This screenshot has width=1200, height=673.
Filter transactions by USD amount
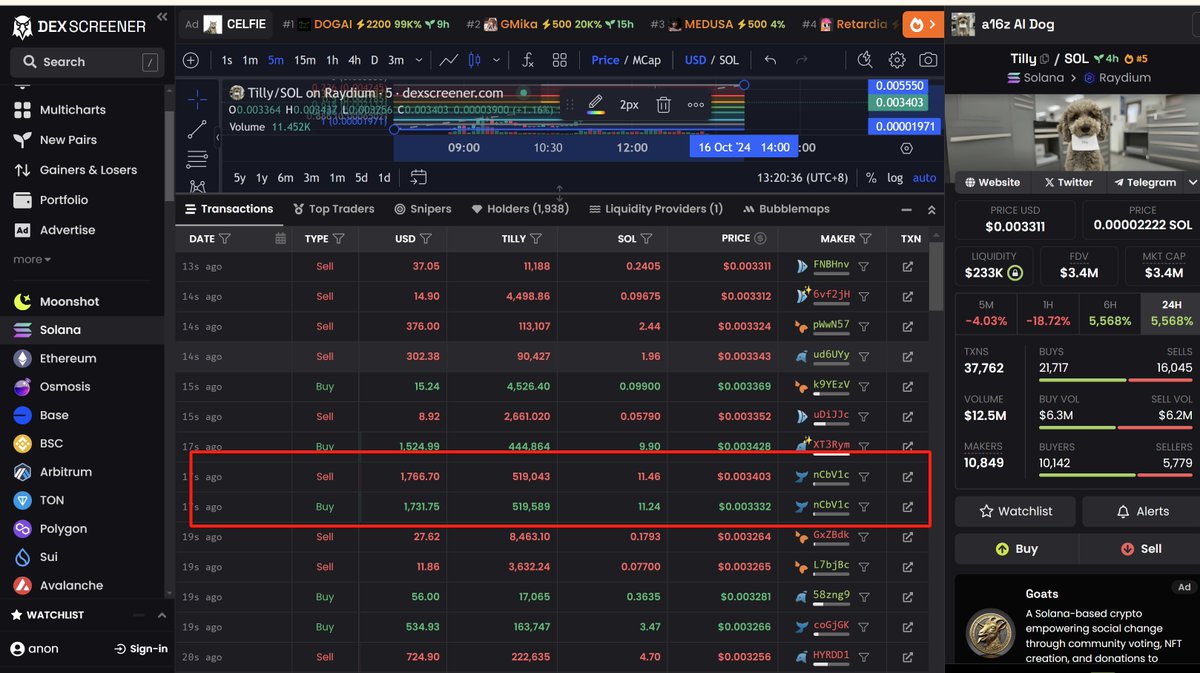[x=426, y=239]
